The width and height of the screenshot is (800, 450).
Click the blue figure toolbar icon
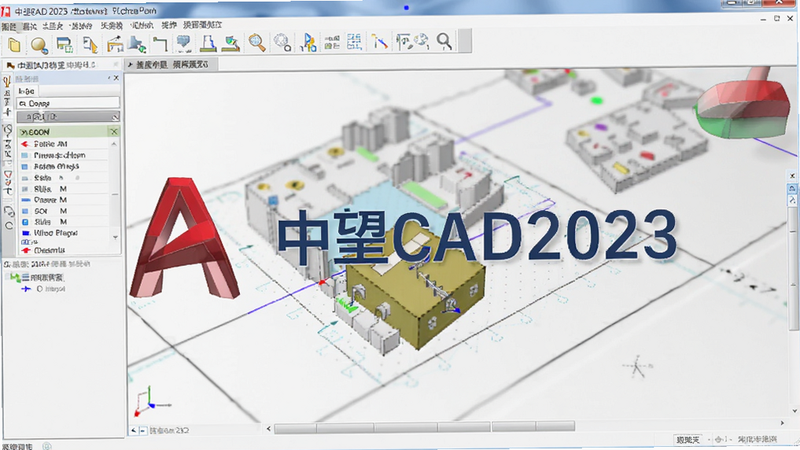309,42
